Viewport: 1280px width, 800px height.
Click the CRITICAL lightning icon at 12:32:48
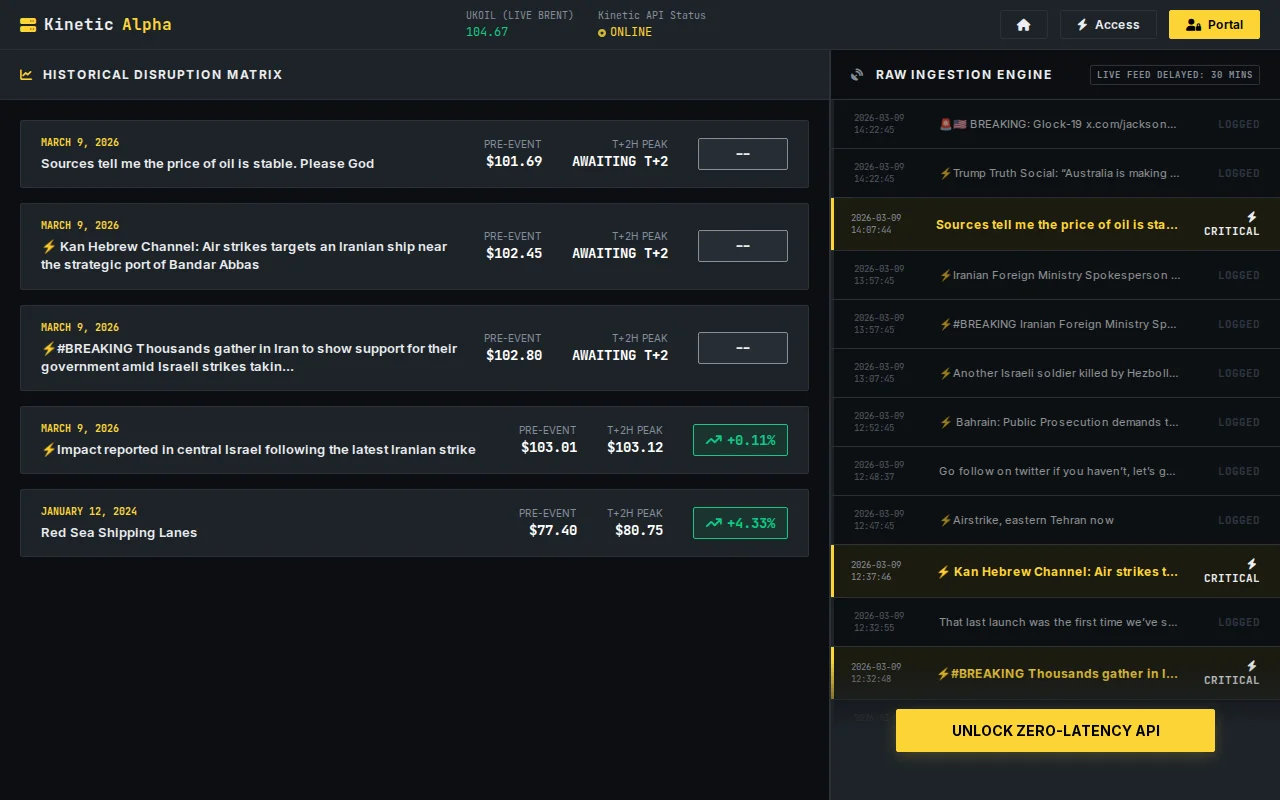click(1251, 666)
